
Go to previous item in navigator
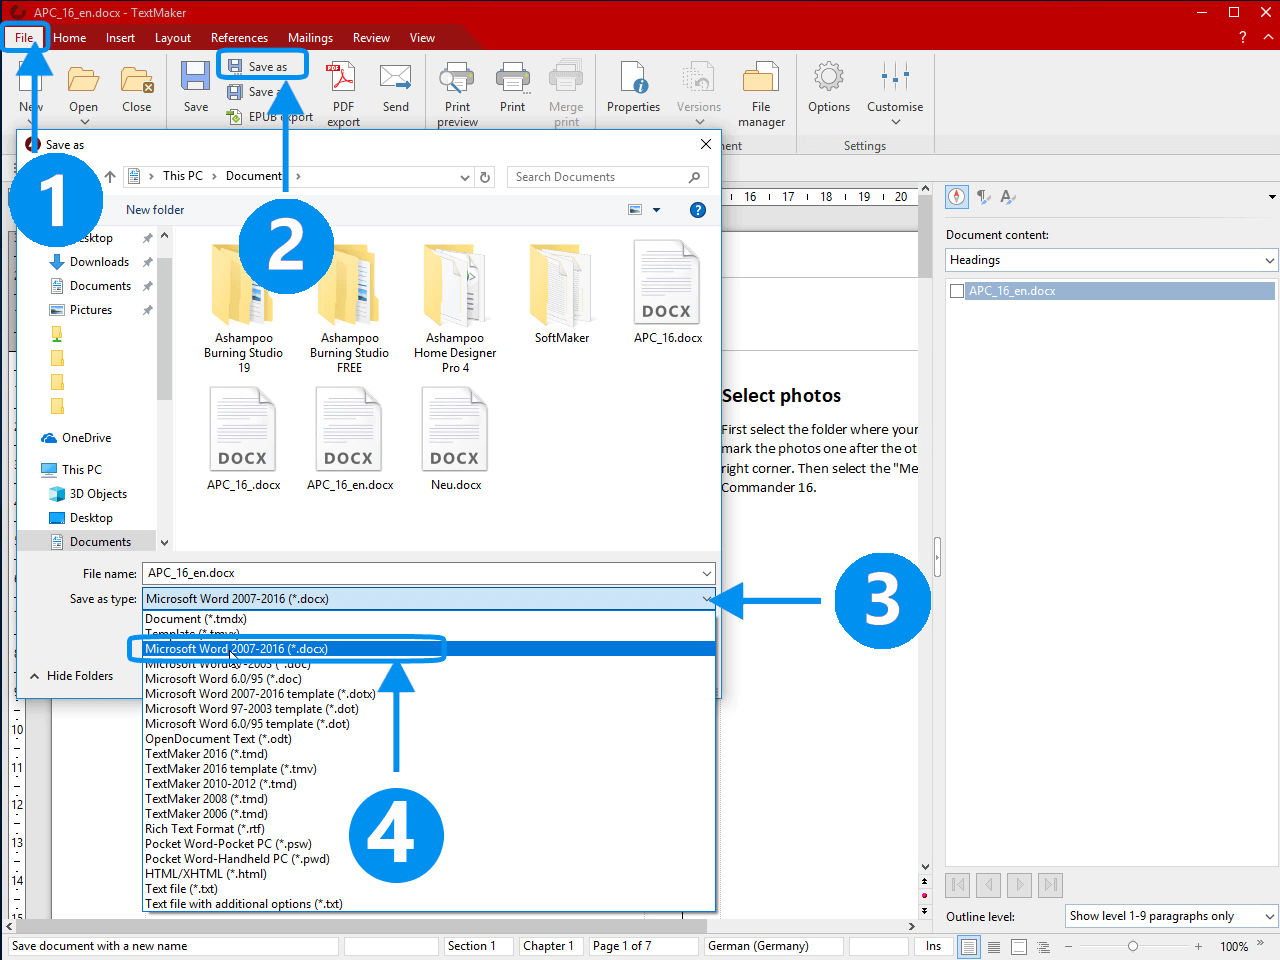click(989, 885)
